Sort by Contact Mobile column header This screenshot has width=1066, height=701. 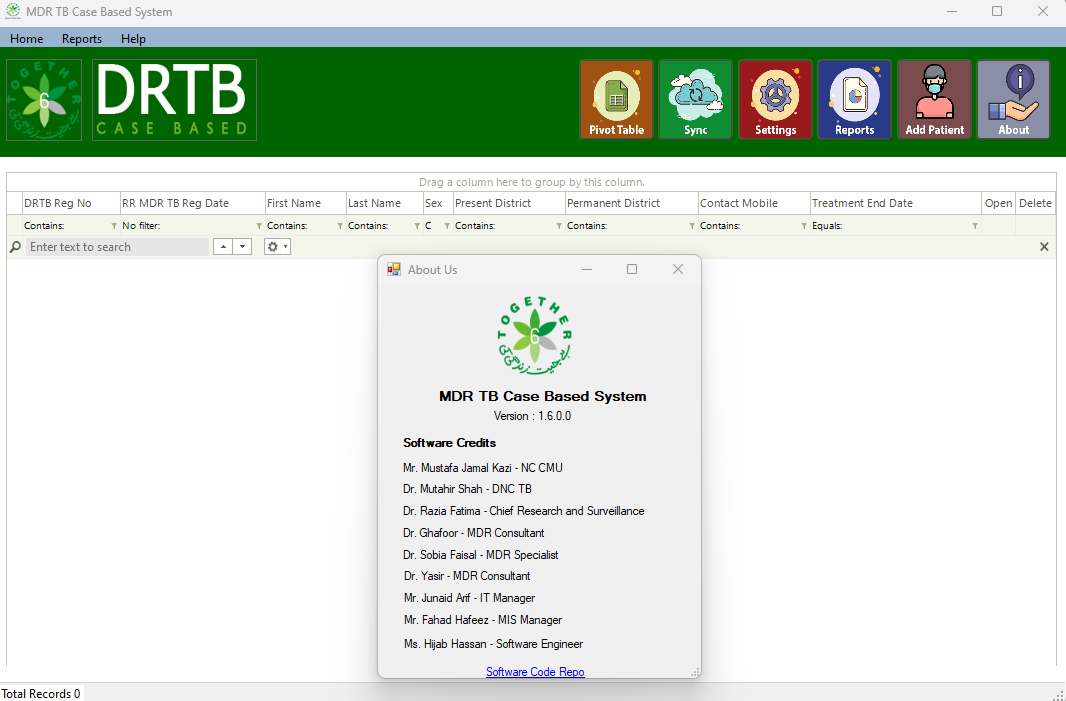click(754, 203)
